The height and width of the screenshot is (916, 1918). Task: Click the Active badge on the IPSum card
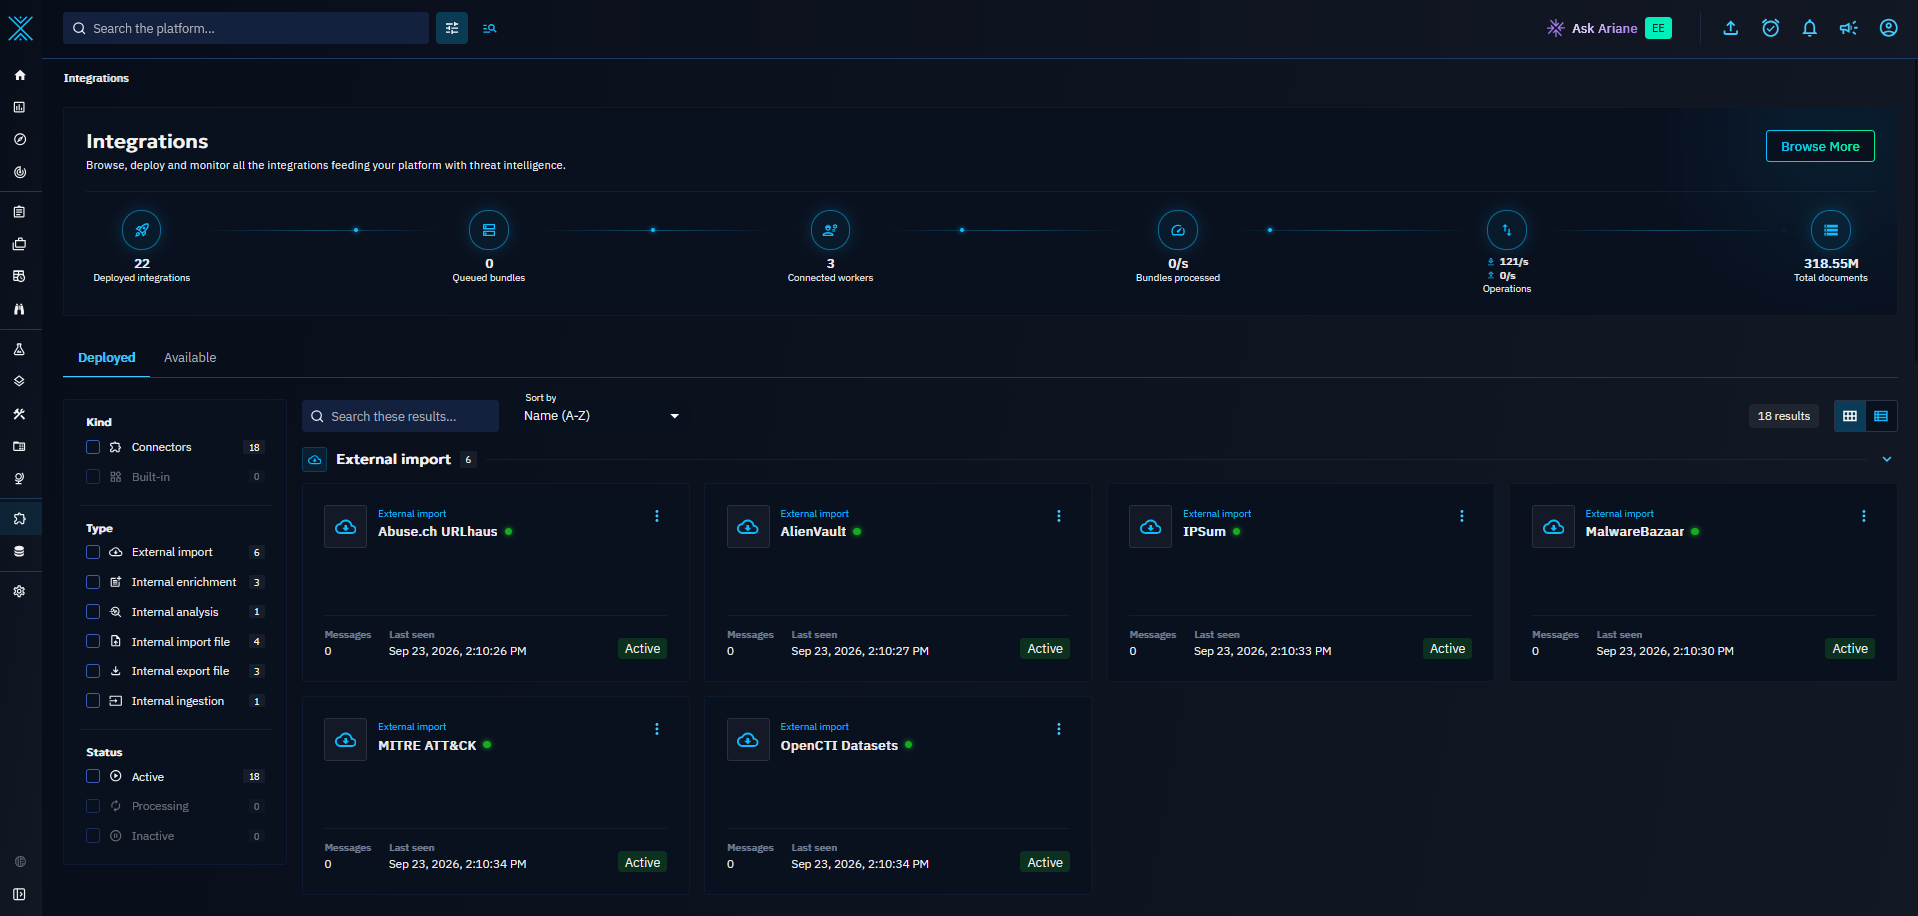click(x=1447, y=649)
